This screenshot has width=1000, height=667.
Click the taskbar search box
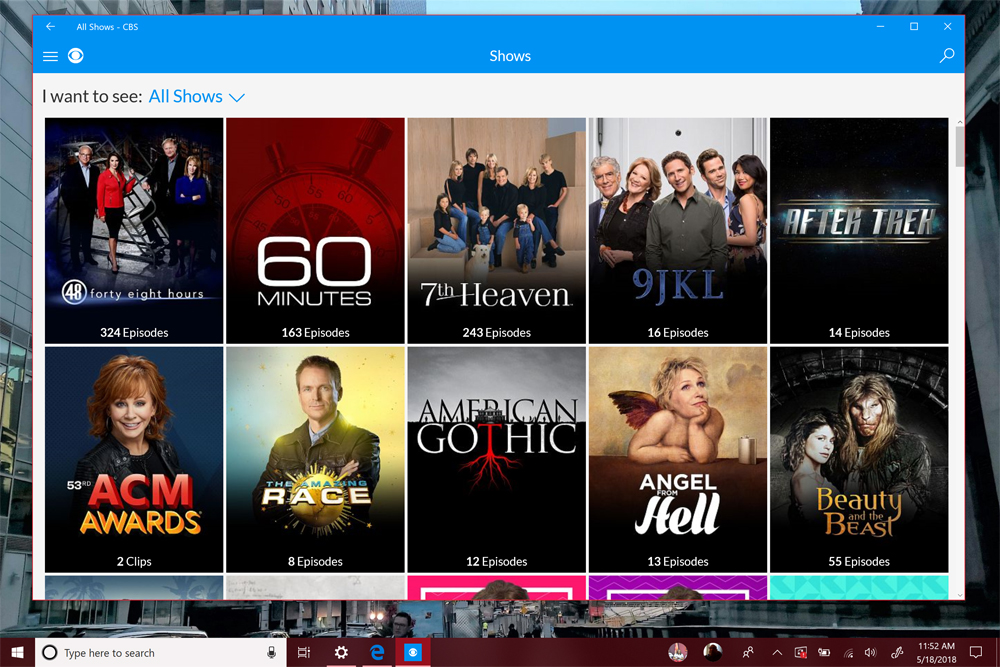tap(159, 652)
